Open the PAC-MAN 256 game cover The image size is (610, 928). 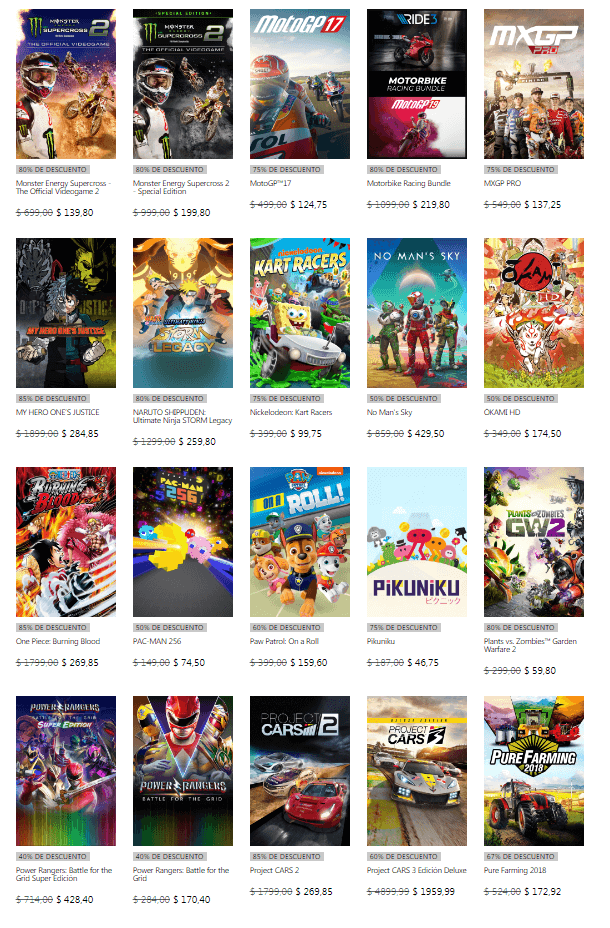[183, 542]
